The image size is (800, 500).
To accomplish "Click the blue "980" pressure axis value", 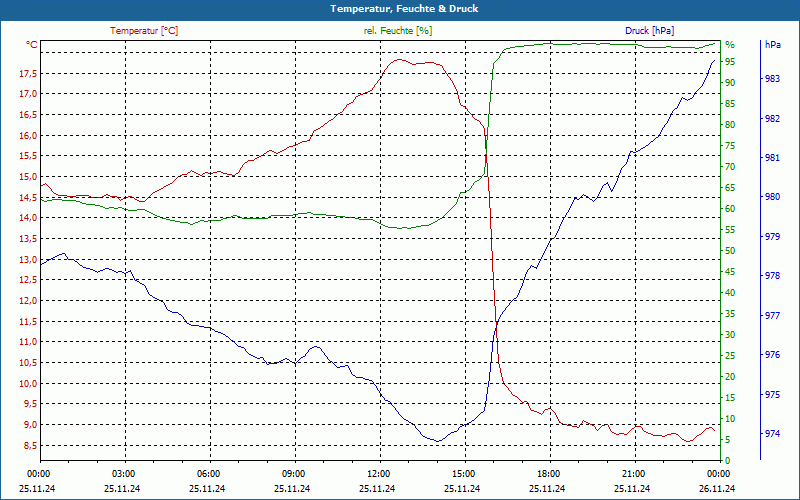I will pyautogui.click(x=772, y=197).
